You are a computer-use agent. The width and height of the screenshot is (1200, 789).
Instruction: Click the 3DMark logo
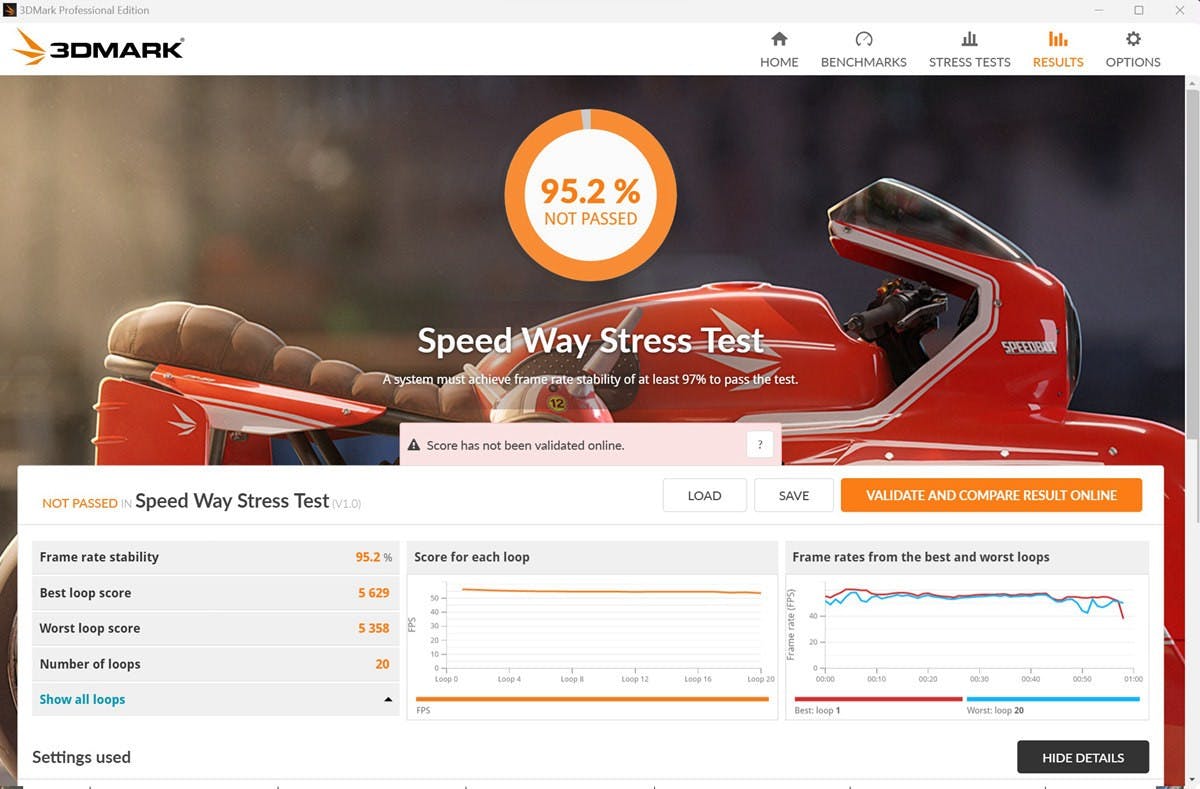[x=98, y=47]
